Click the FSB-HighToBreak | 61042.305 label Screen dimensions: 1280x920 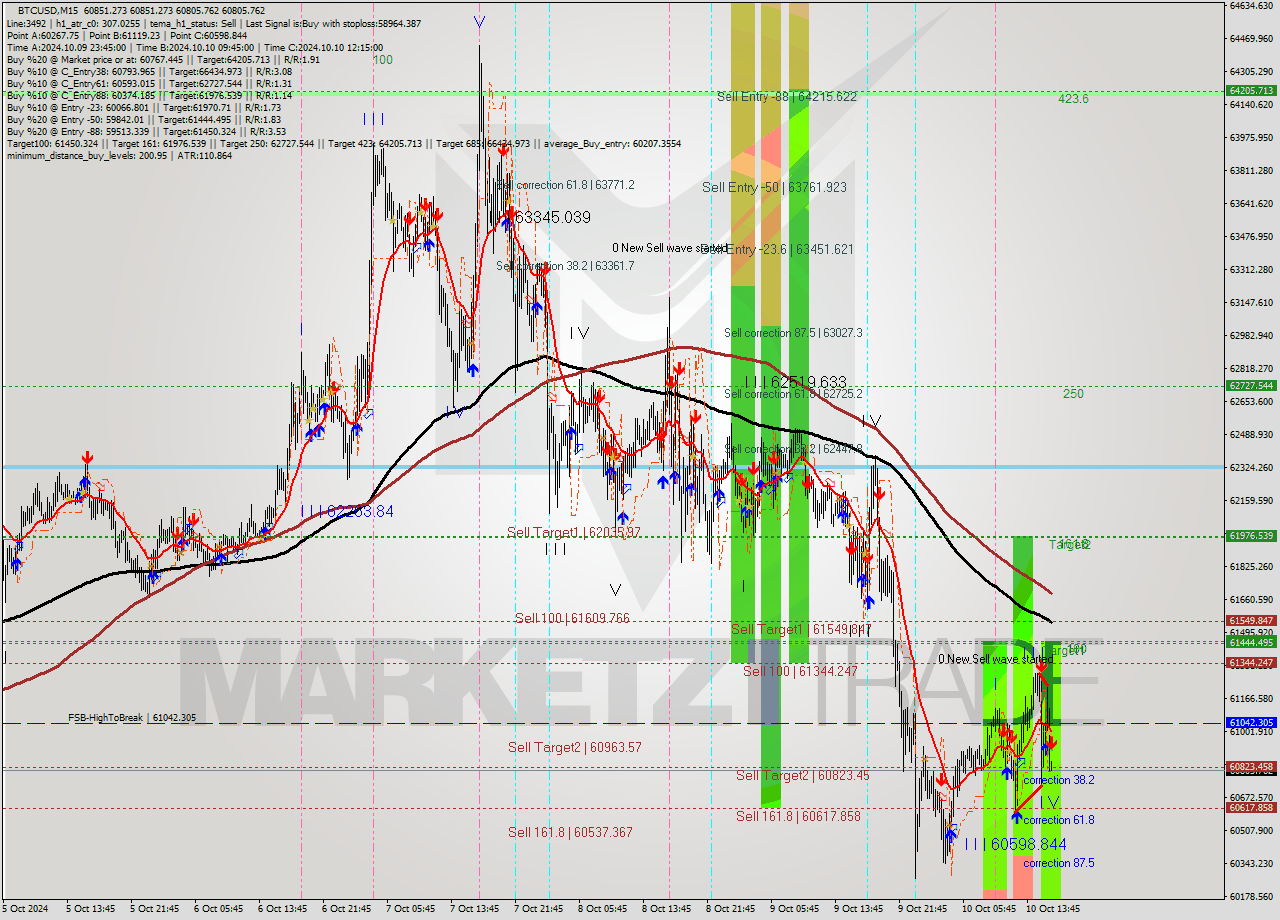(132, 718)
